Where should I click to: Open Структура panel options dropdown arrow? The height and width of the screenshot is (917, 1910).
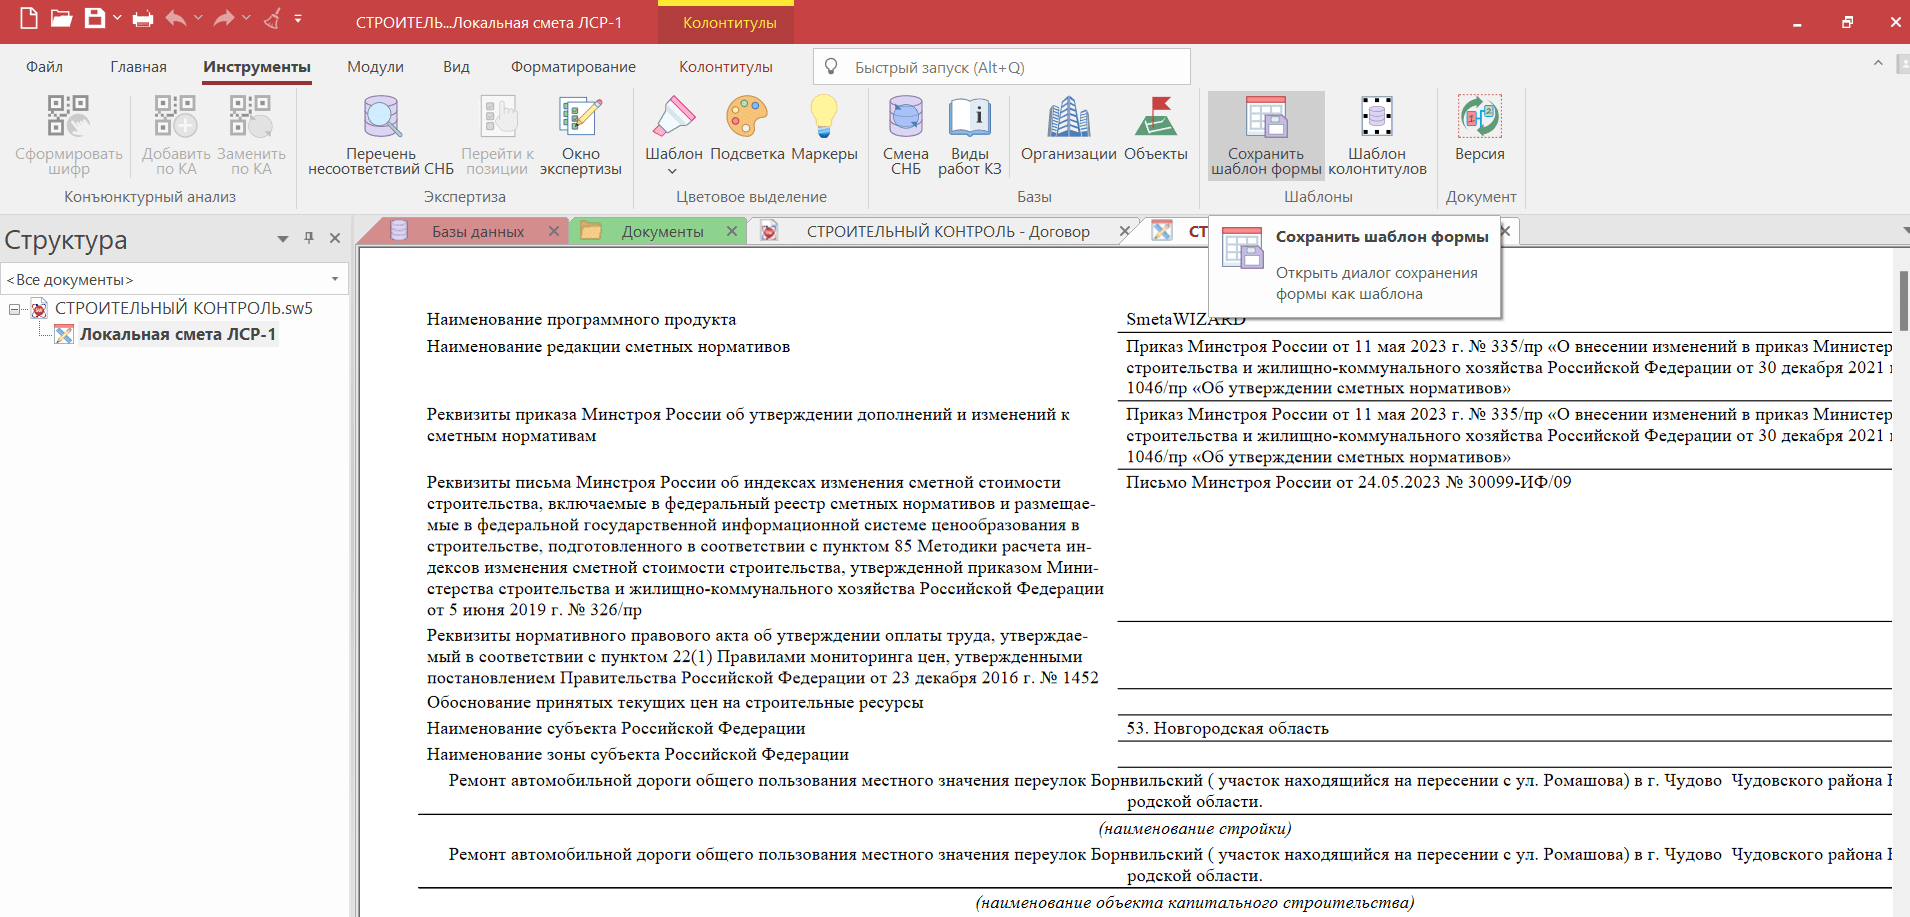(x=283, y=239)
